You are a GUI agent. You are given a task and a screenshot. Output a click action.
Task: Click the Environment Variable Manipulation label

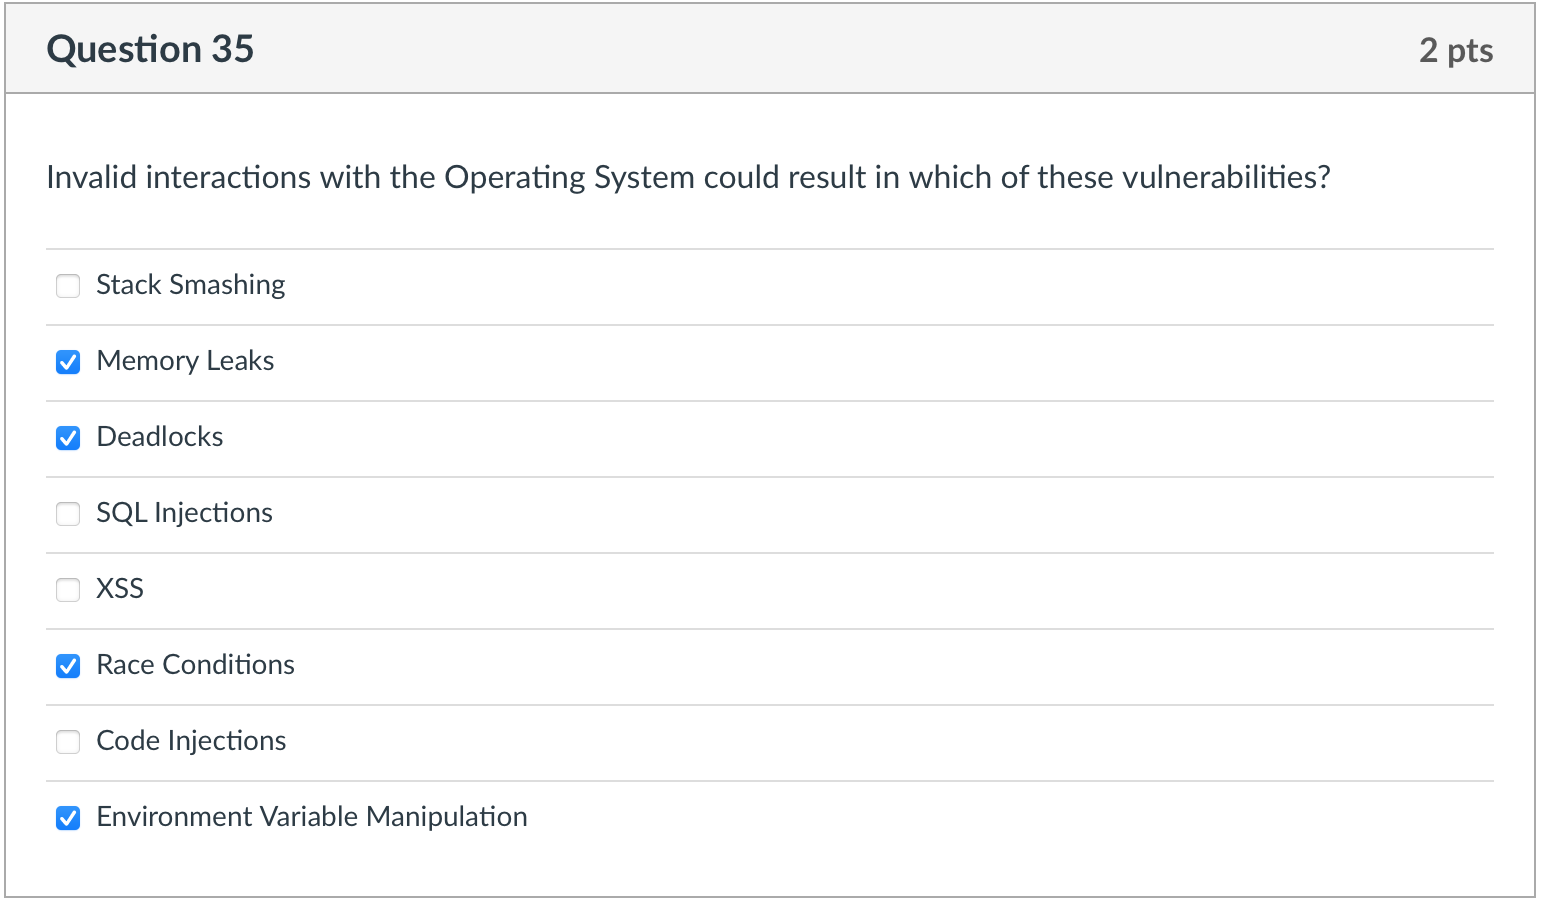(x=312, y=817)
